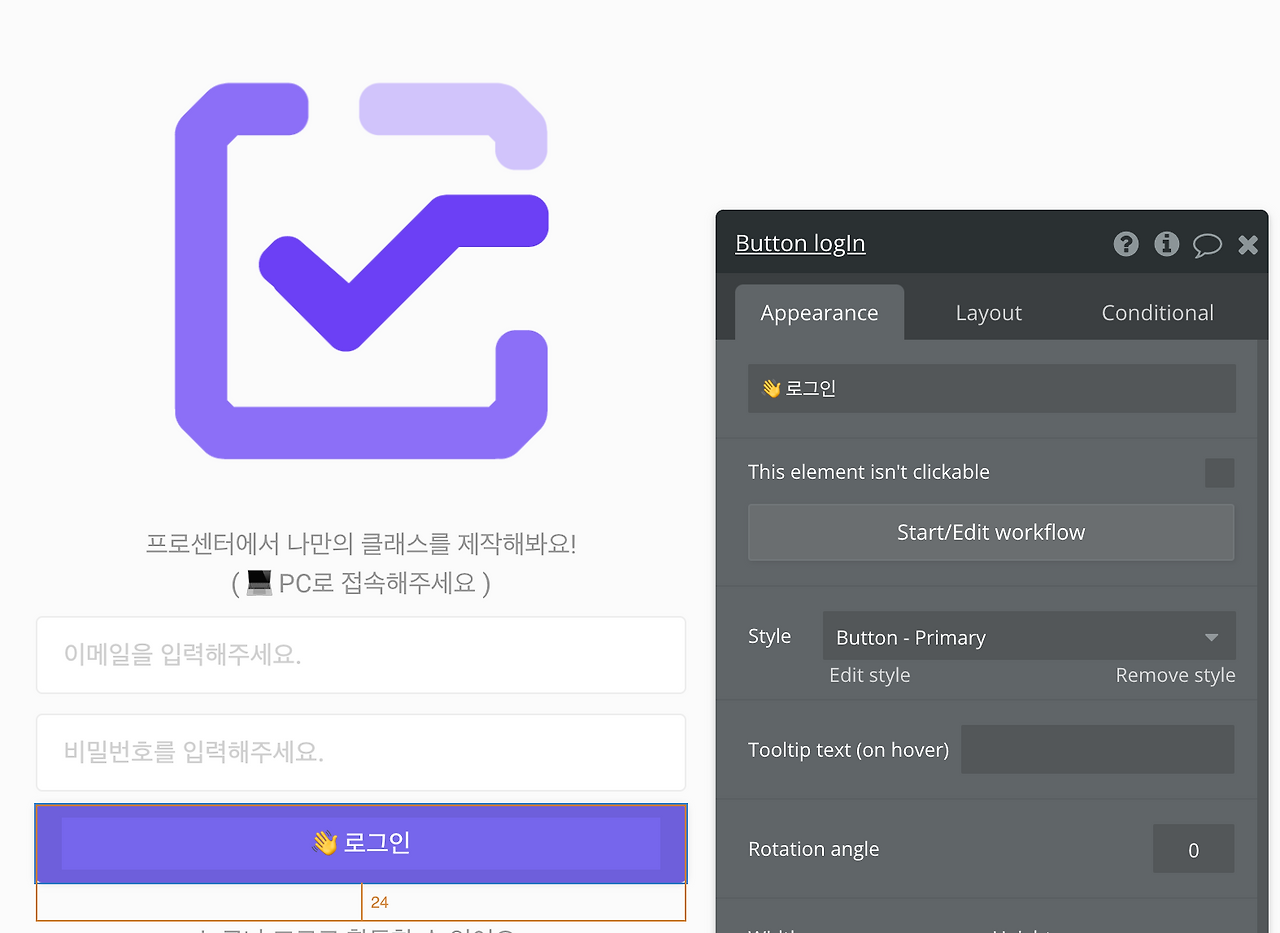
Task: Click the email input field on canvas
Action: pyautogui.click(x=361, y=655)
